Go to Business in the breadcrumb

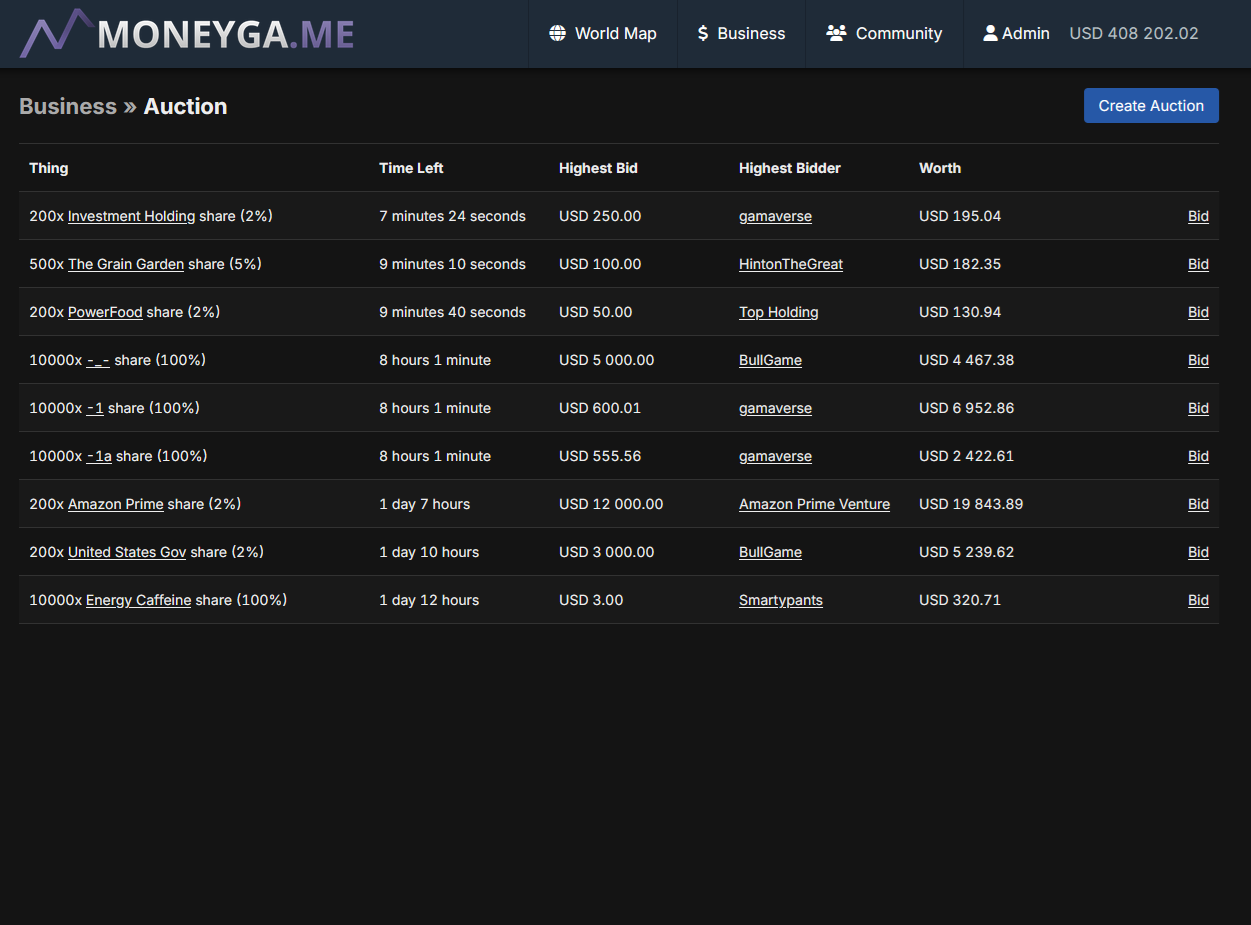(68, 106)
